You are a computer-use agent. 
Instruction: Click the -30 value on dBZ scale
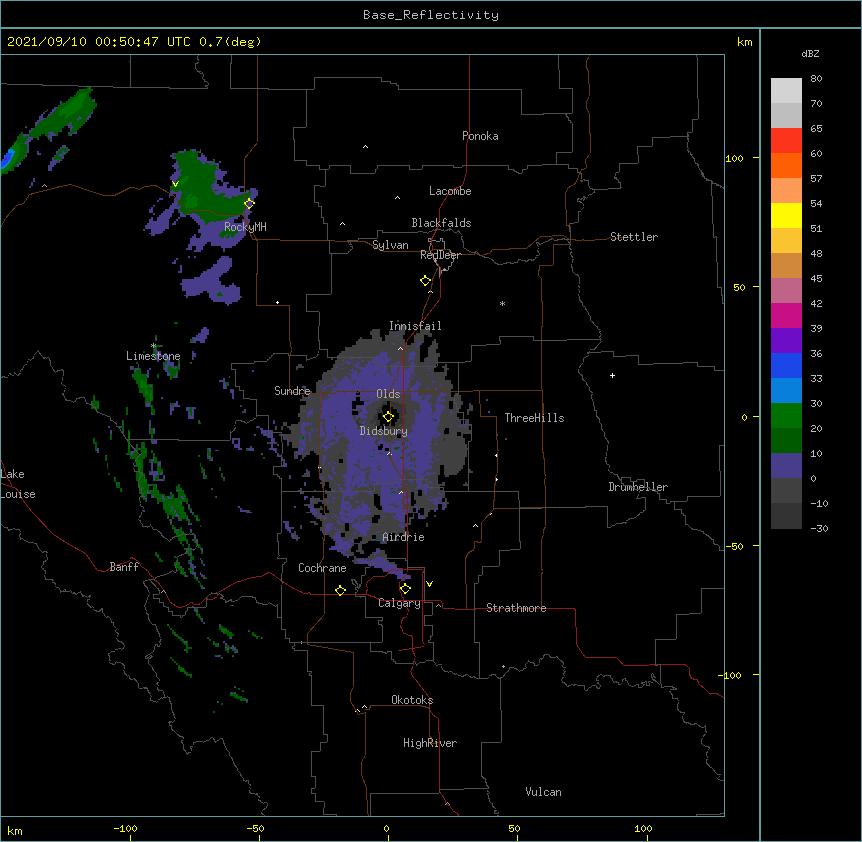(819, 528)
